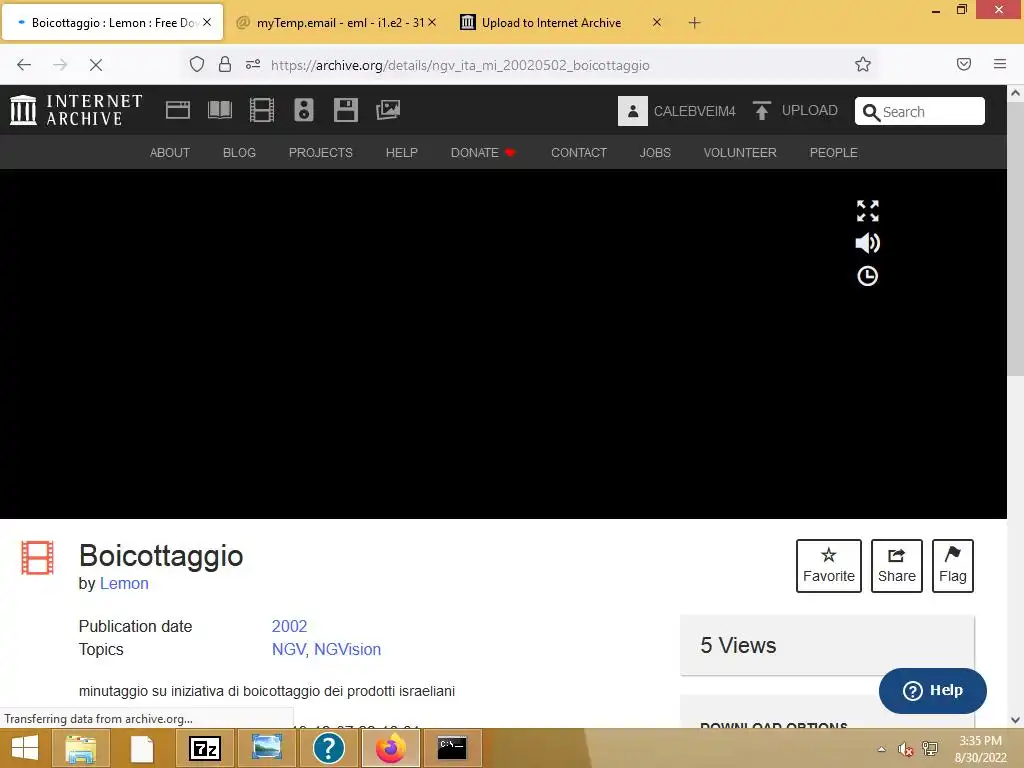Close the myTemp.email tab
1024x768 pixels.
[x=432, y=22]
